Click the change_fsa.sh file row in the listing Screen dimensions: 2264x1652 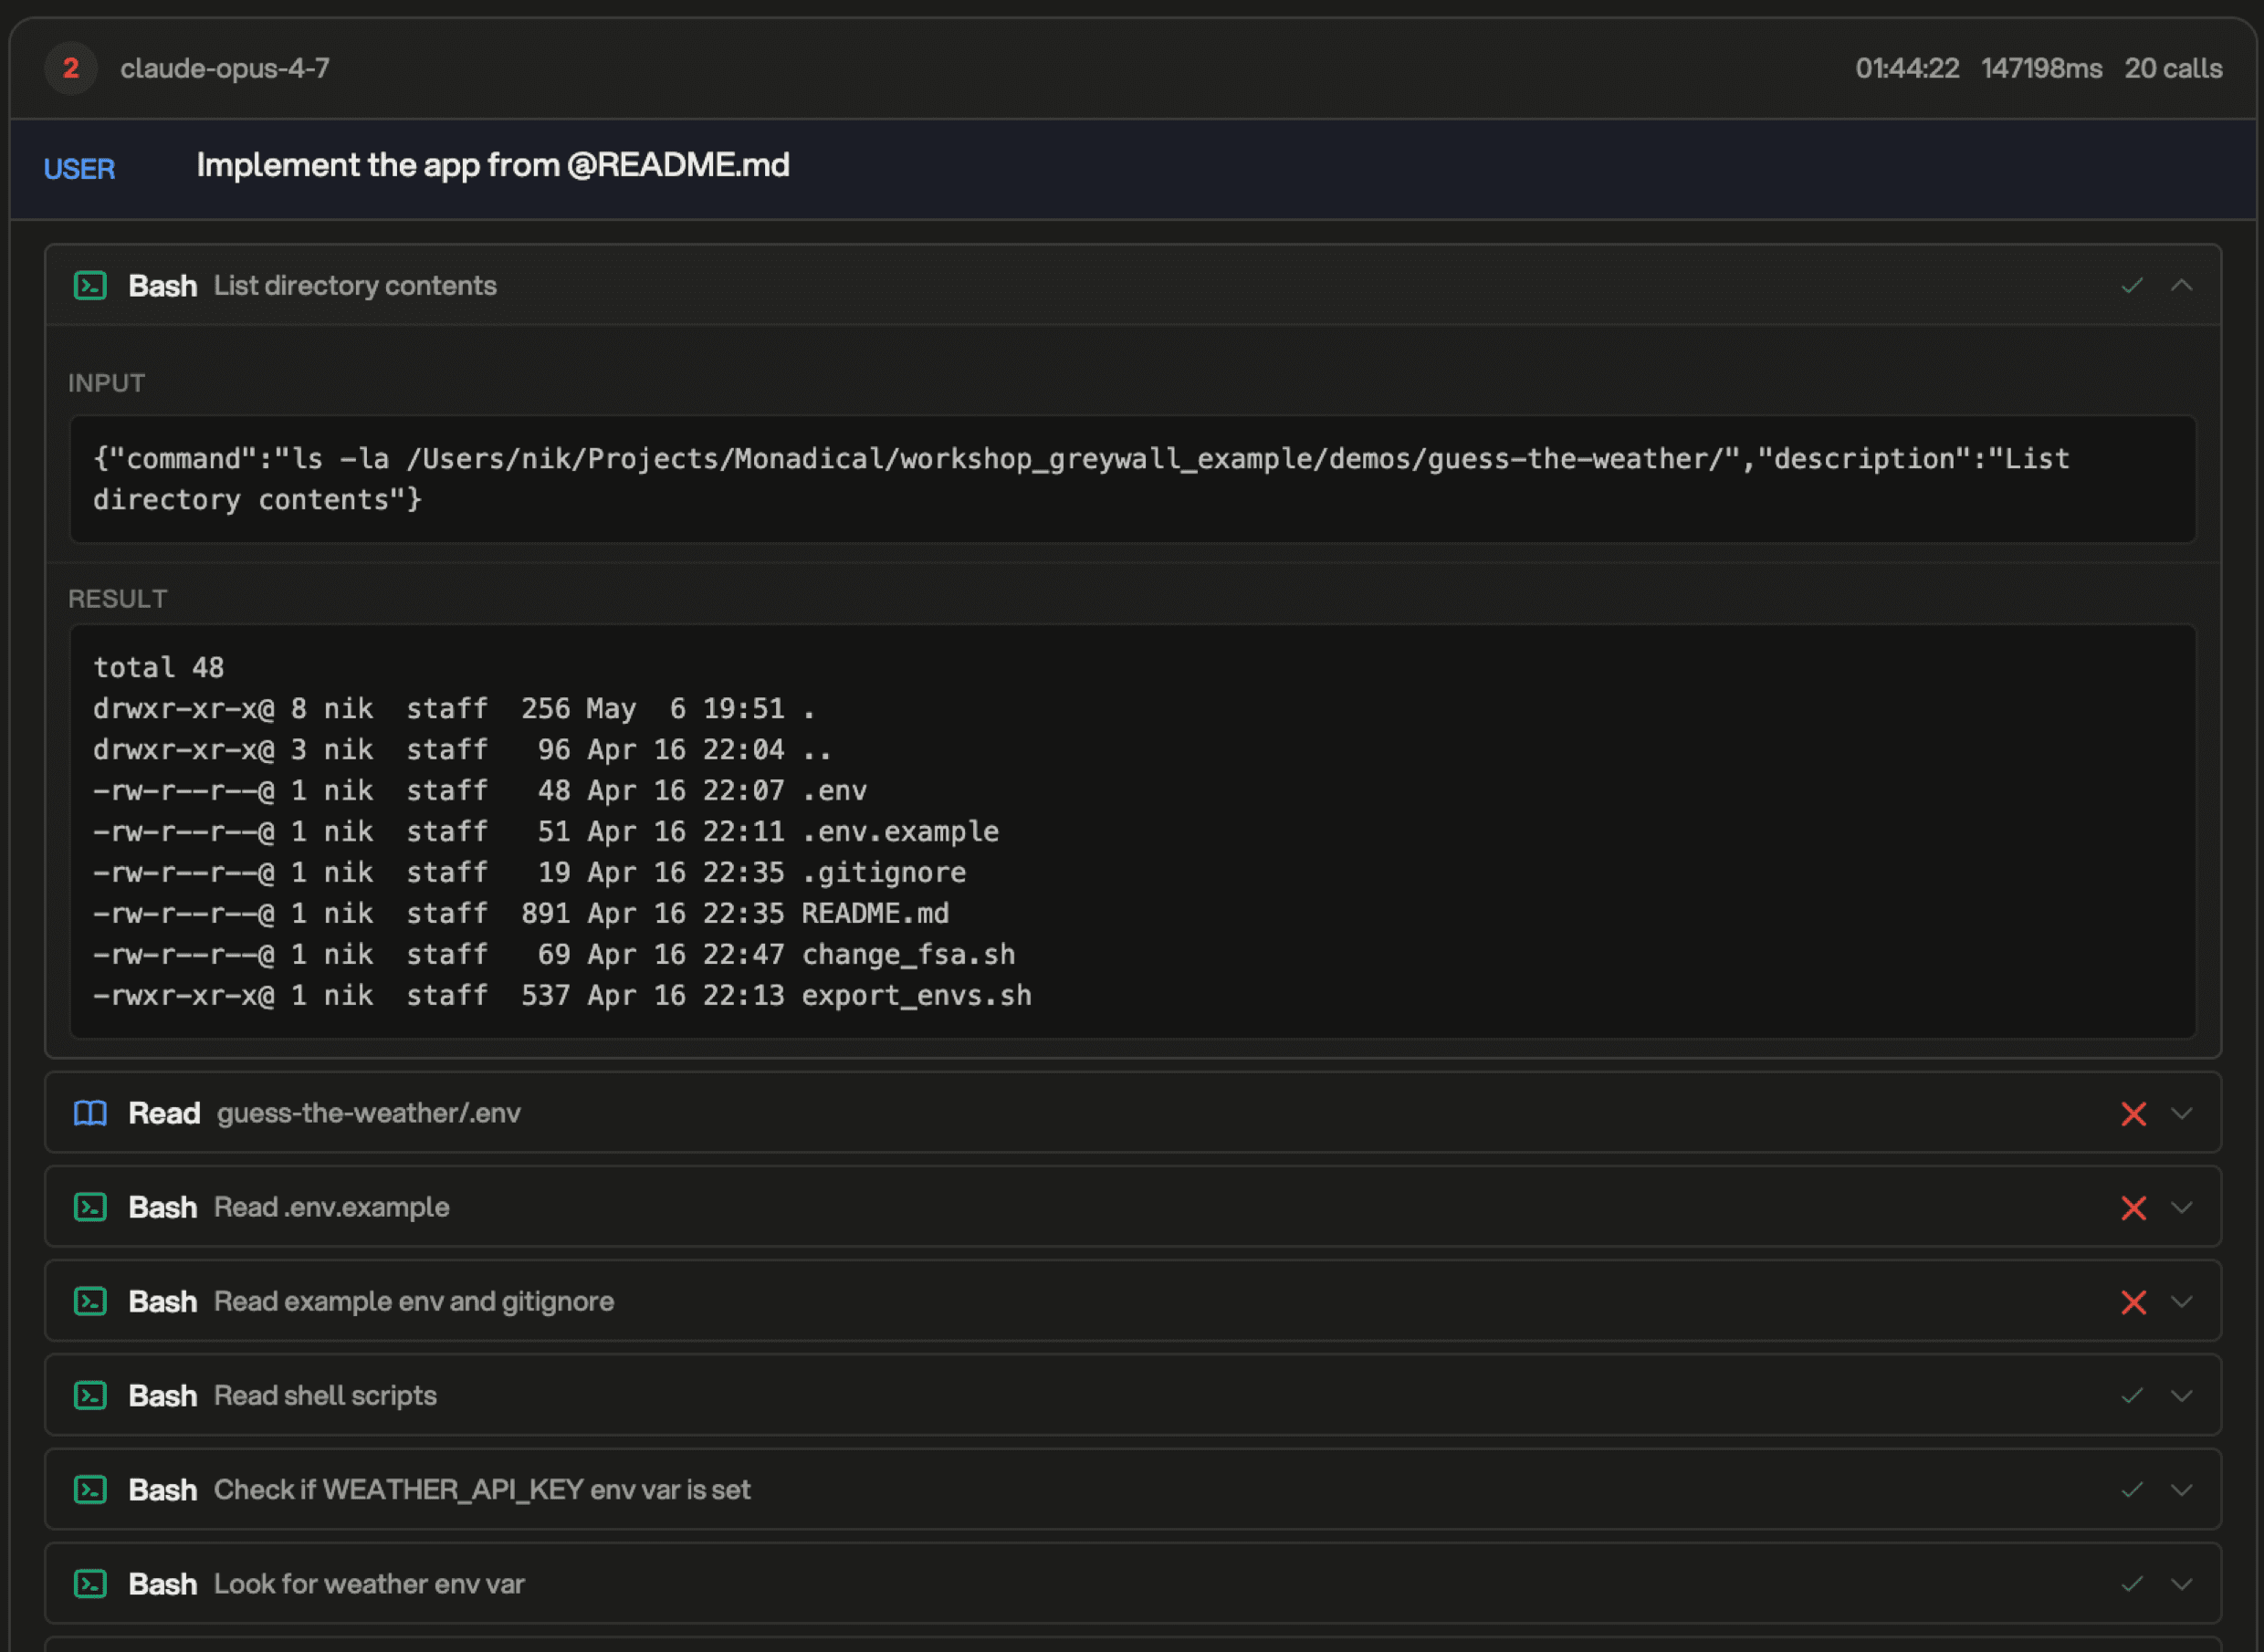point(554,954)
